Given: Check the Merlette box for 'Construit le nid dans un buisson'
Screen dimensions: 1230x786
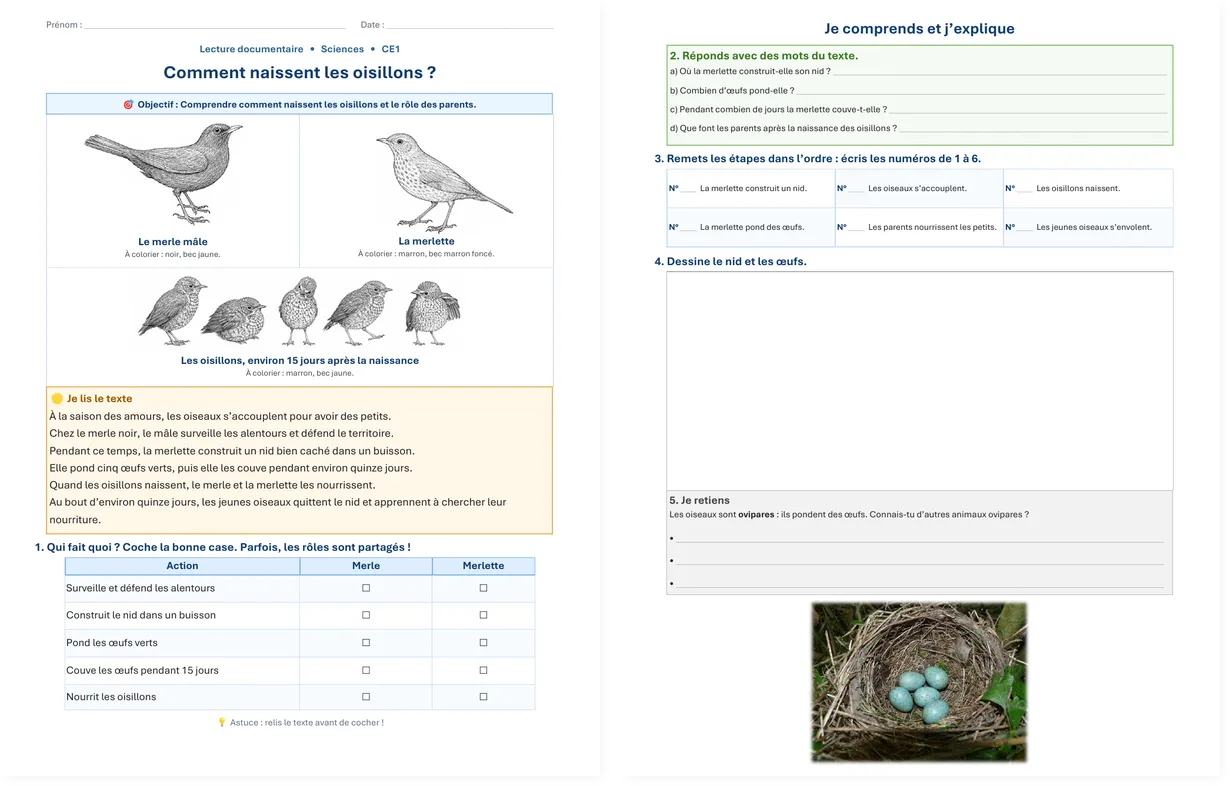Looking at the screenshot, I should point(483,615).
